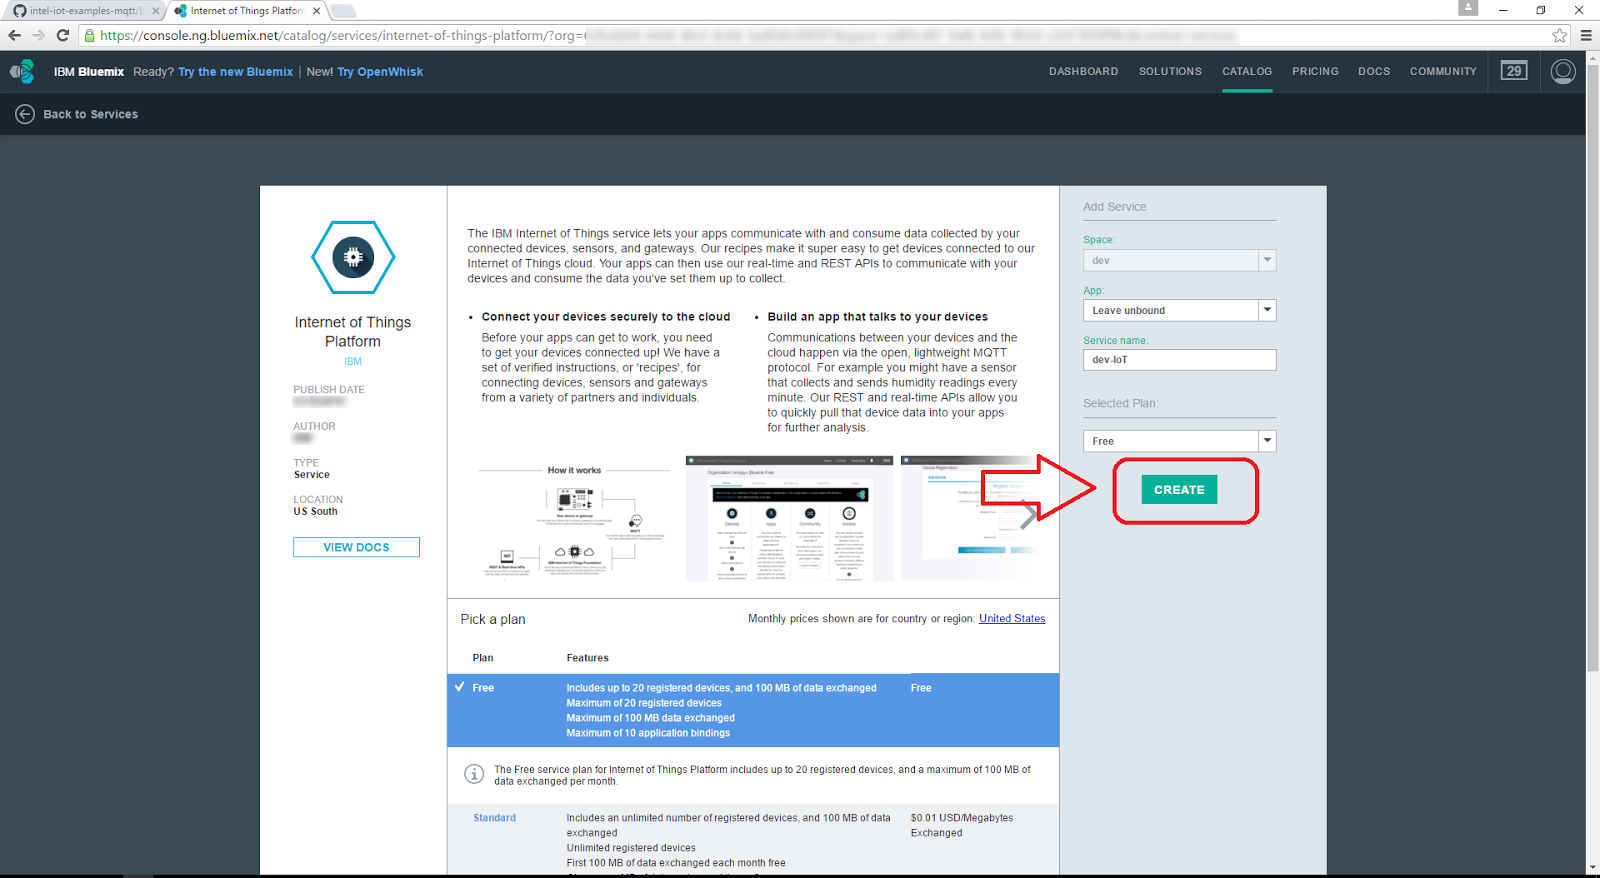Select the Standard plan link
Image resolution: width=1600 pixels, height=878 pixels.
495,818
